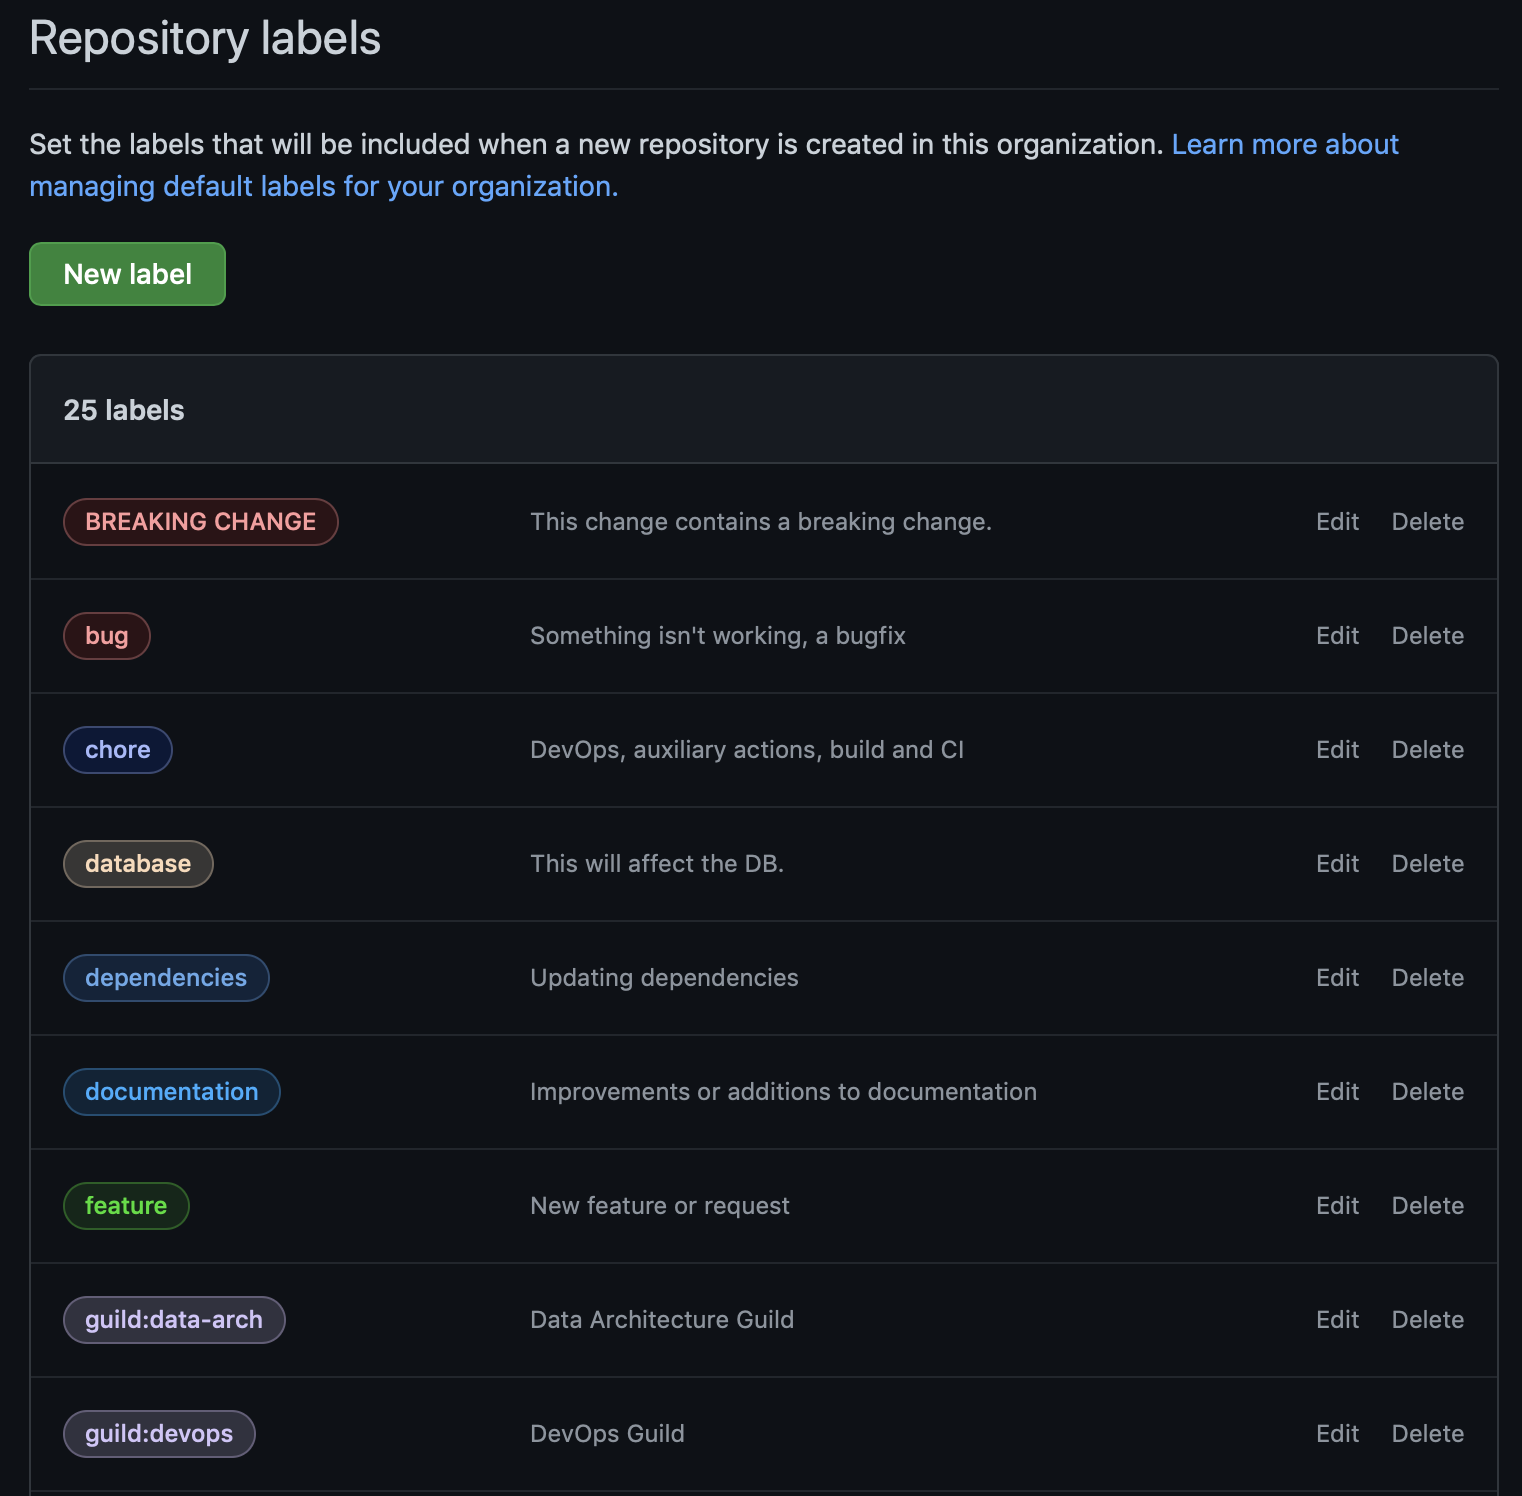Viewport: 1522px width, 1496px height.
Task: Select the chore label pill
Action: pyautogui.click(x=118, y=750)
